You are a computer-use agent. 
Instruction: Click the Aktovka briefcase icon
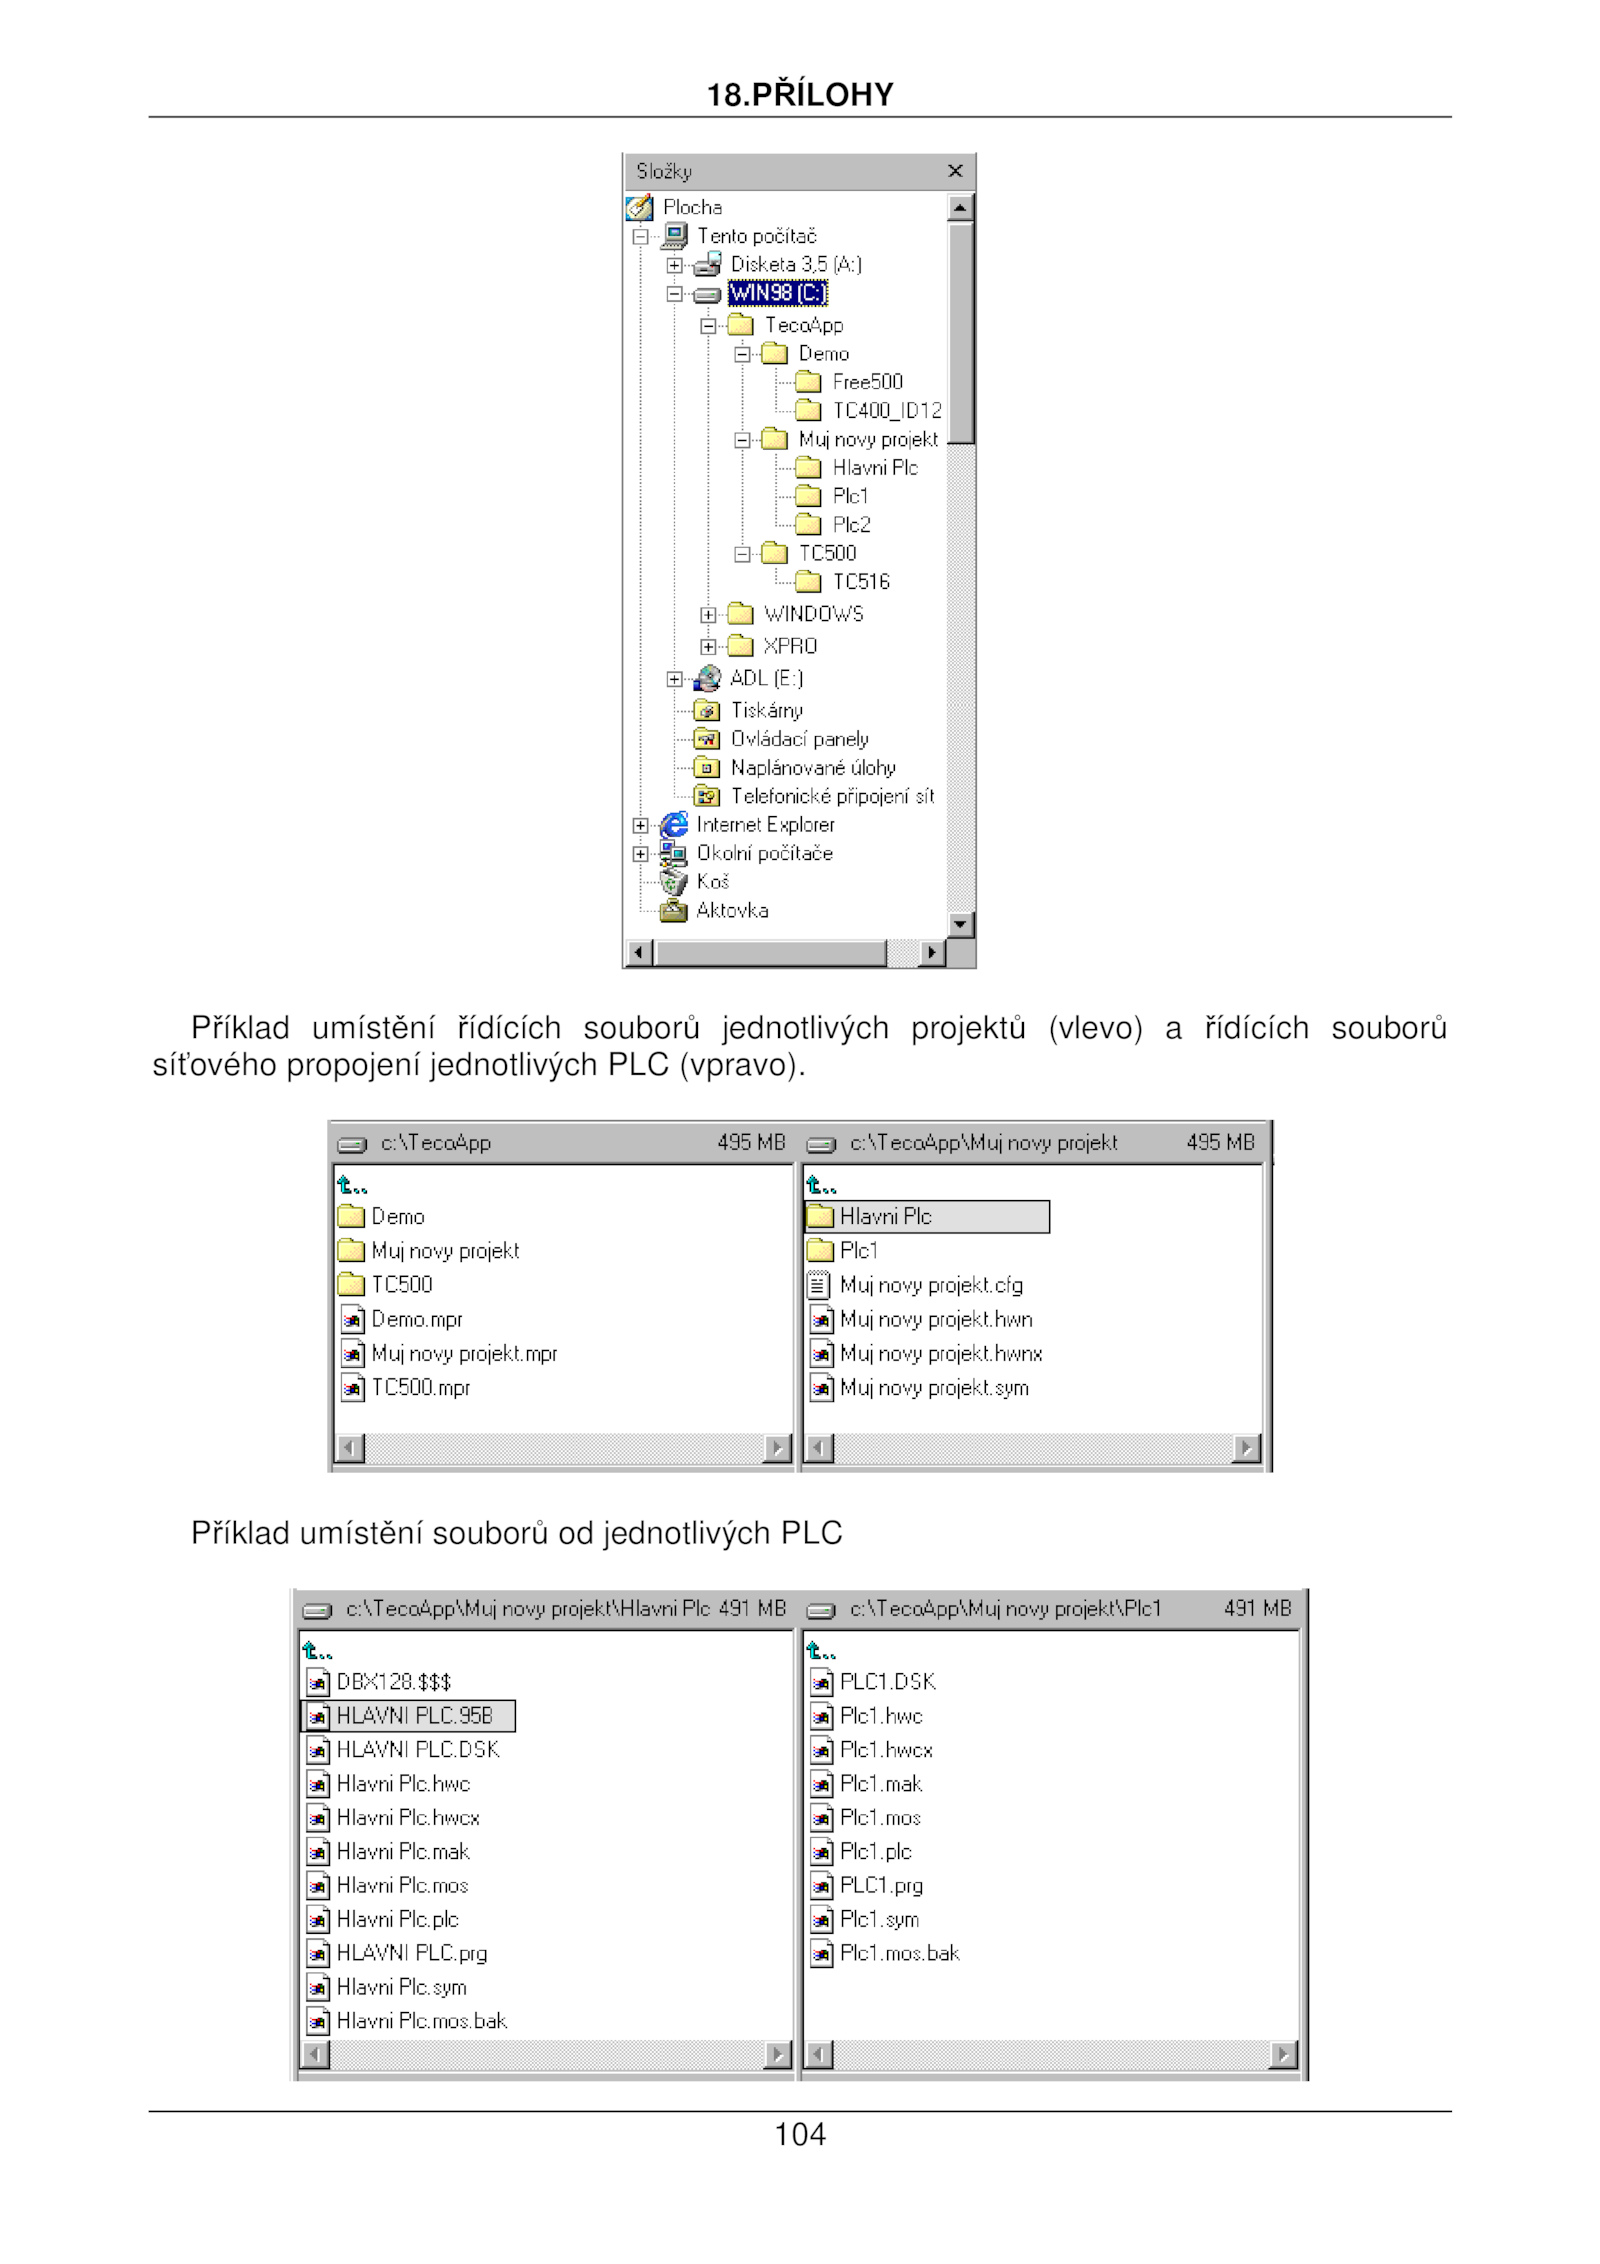tap(675, 910)
